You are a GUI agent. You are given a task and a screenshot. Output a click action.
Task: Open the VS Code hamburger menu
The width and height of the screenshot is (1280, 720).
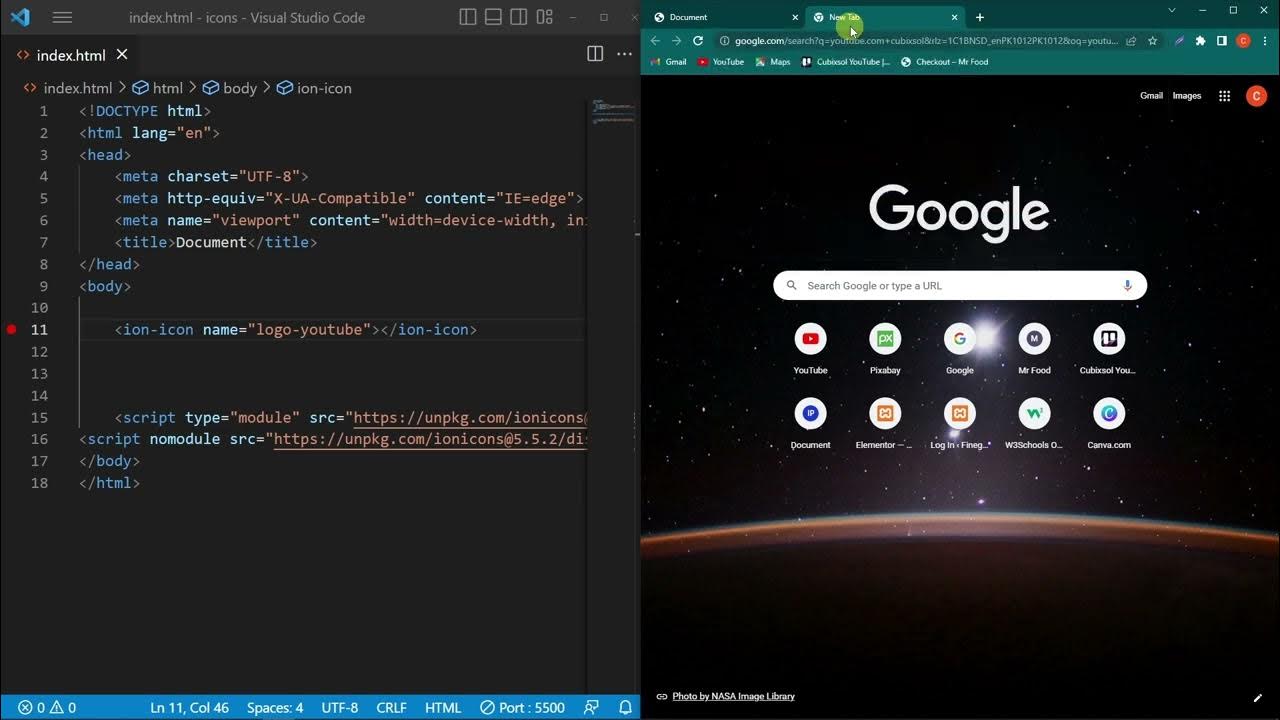[62, 17]
